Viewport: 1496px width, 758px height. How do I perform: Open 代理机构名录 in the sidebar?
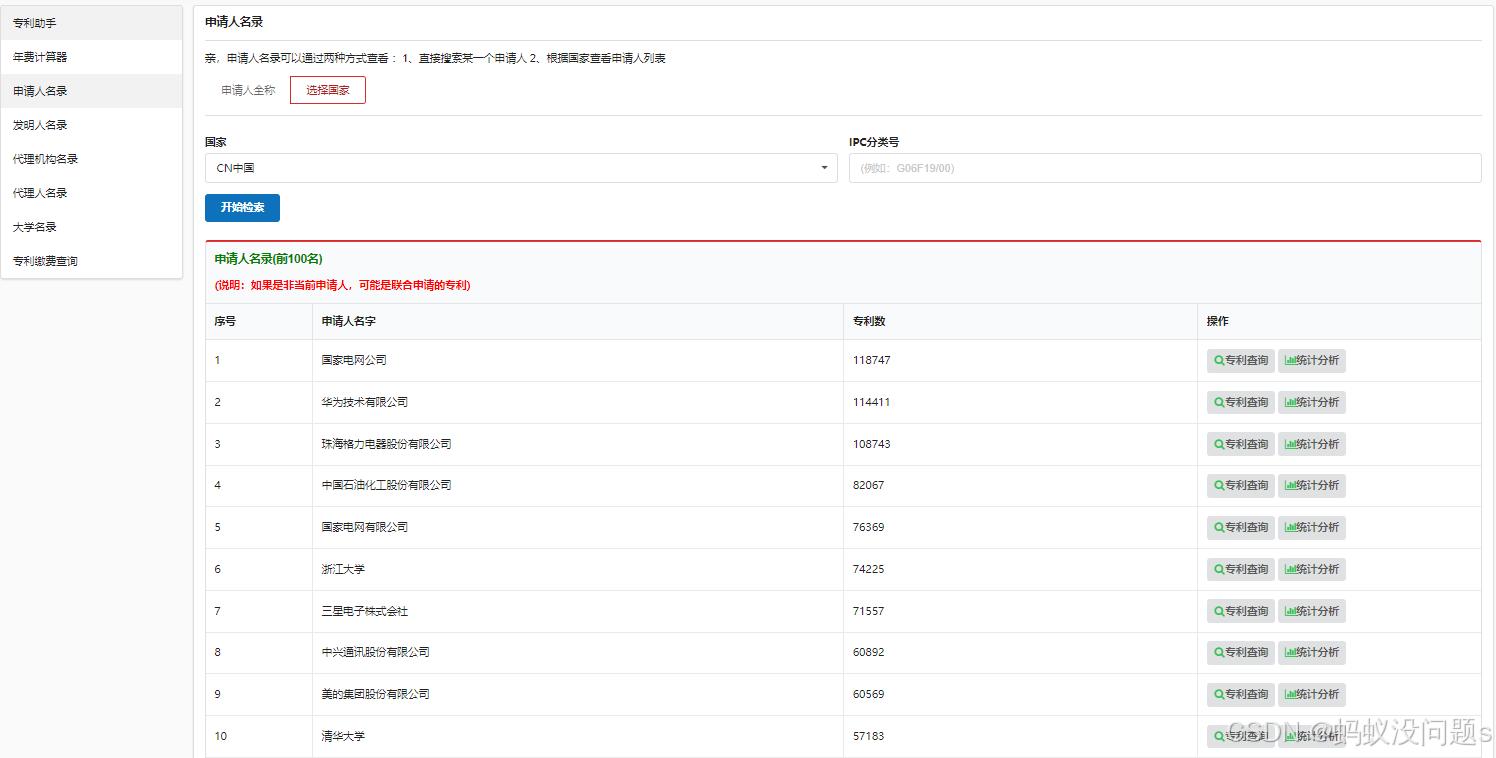point(91,159)
